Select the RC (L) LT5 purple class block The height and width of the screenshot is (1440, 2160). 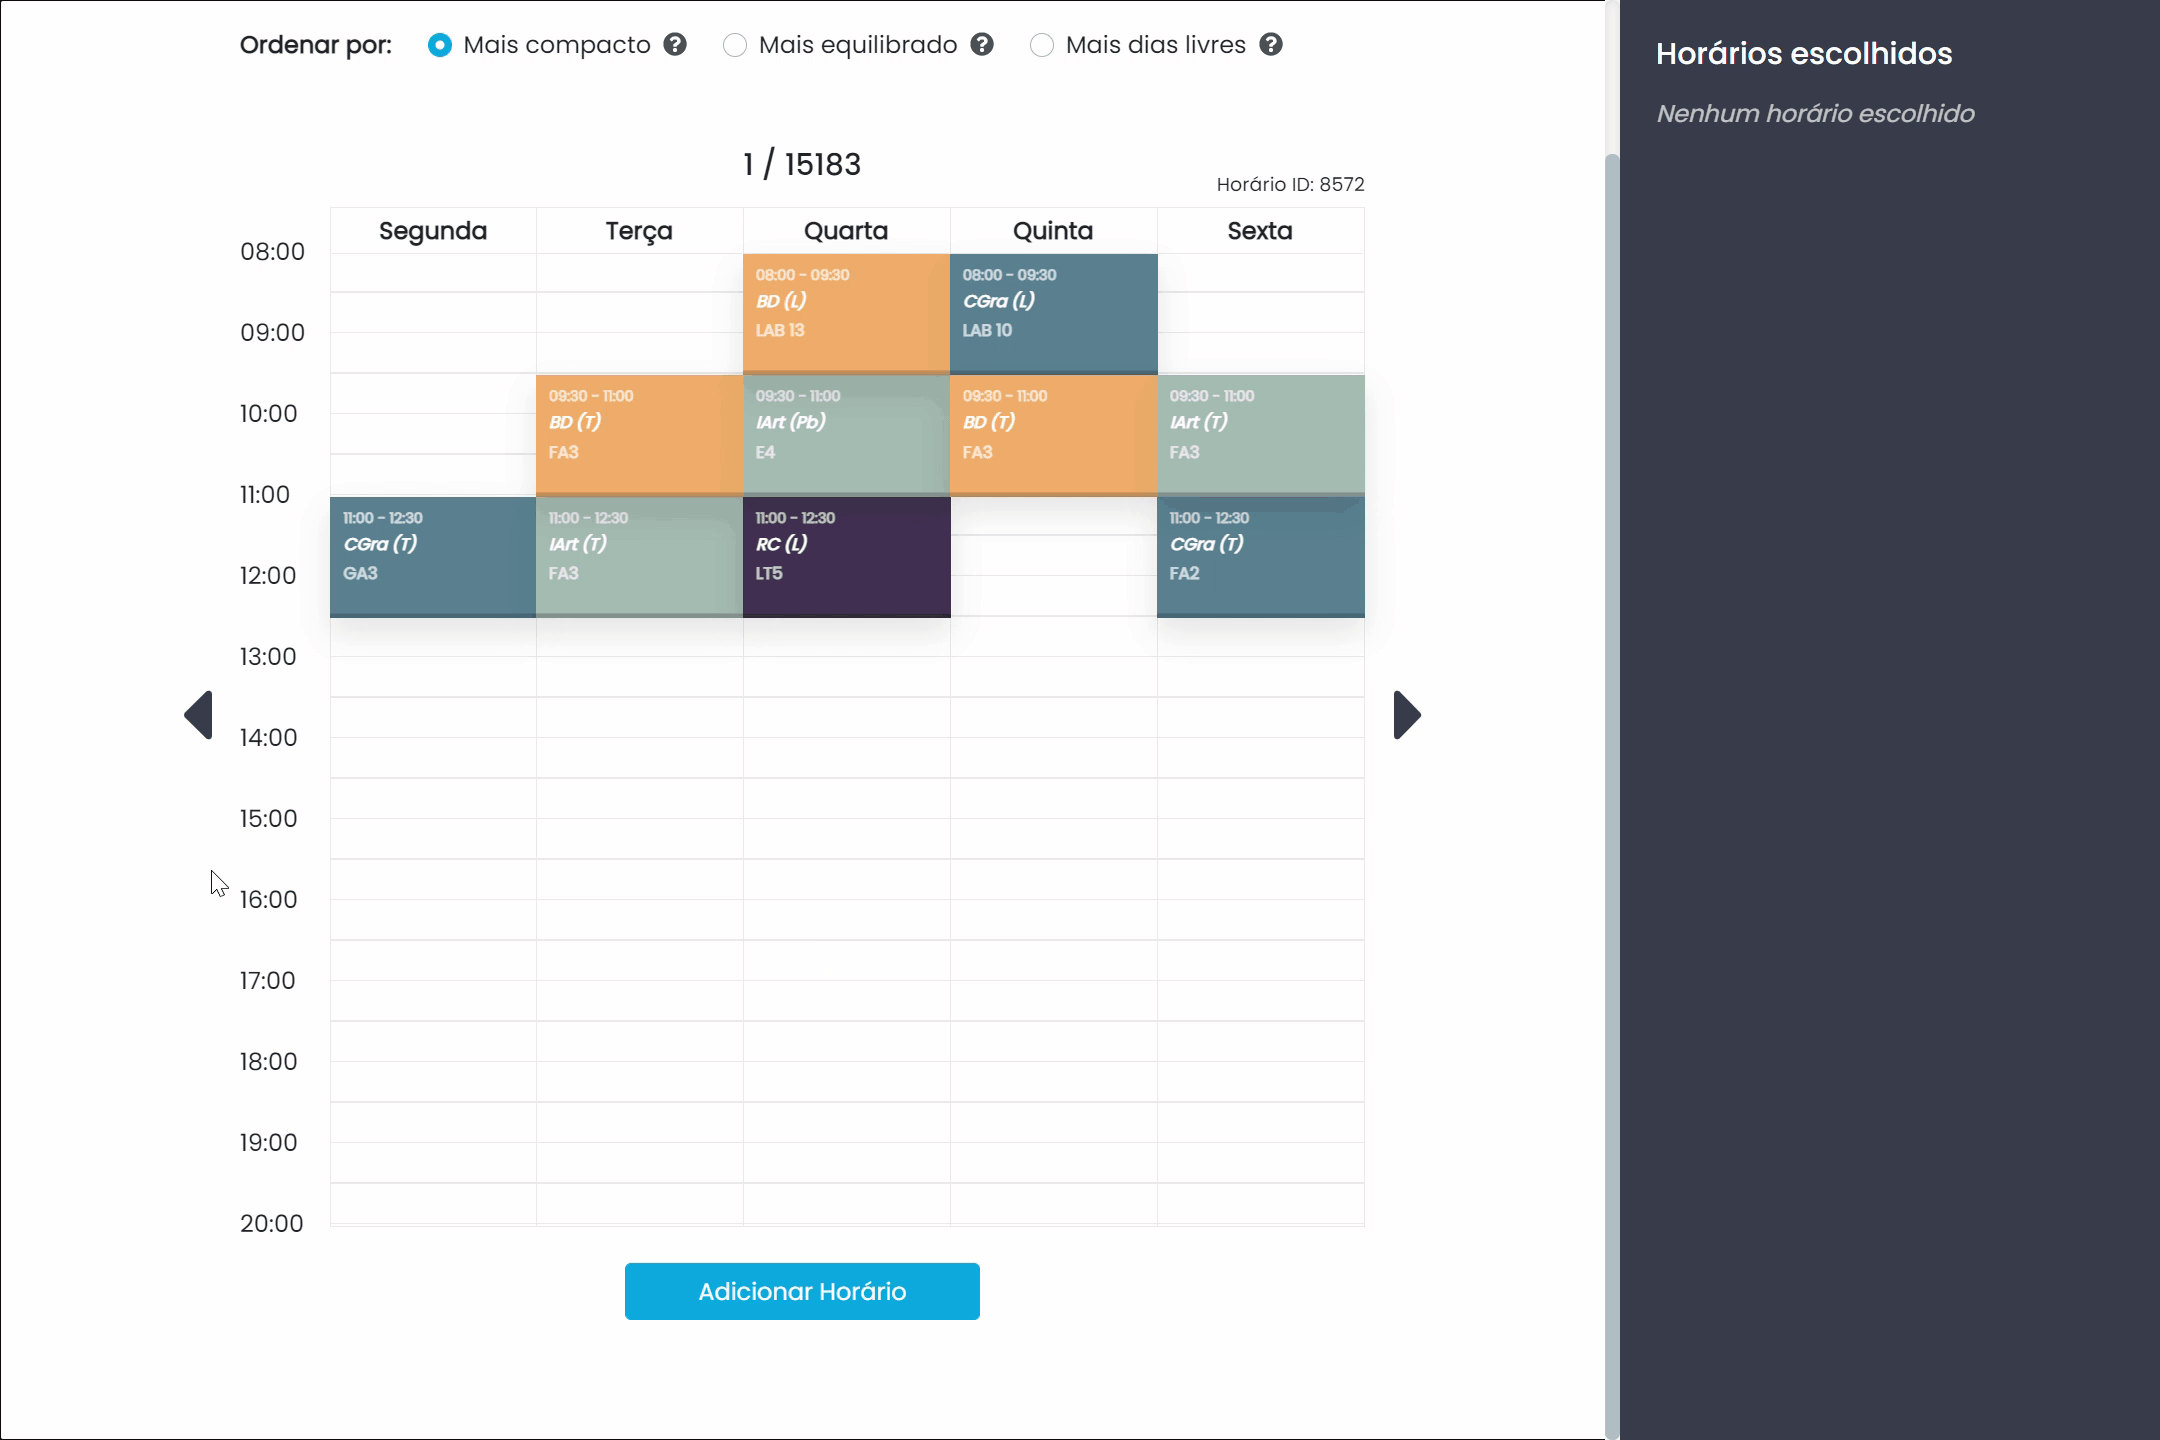pyautogui.click(x=846, y=557)
